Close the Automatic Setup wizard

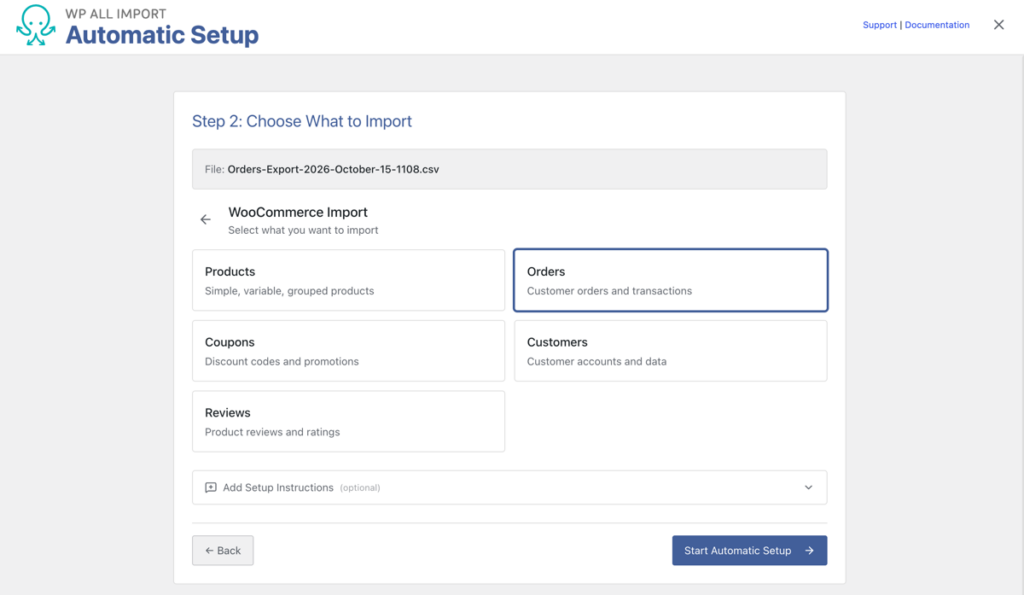(x=999, y=25)
